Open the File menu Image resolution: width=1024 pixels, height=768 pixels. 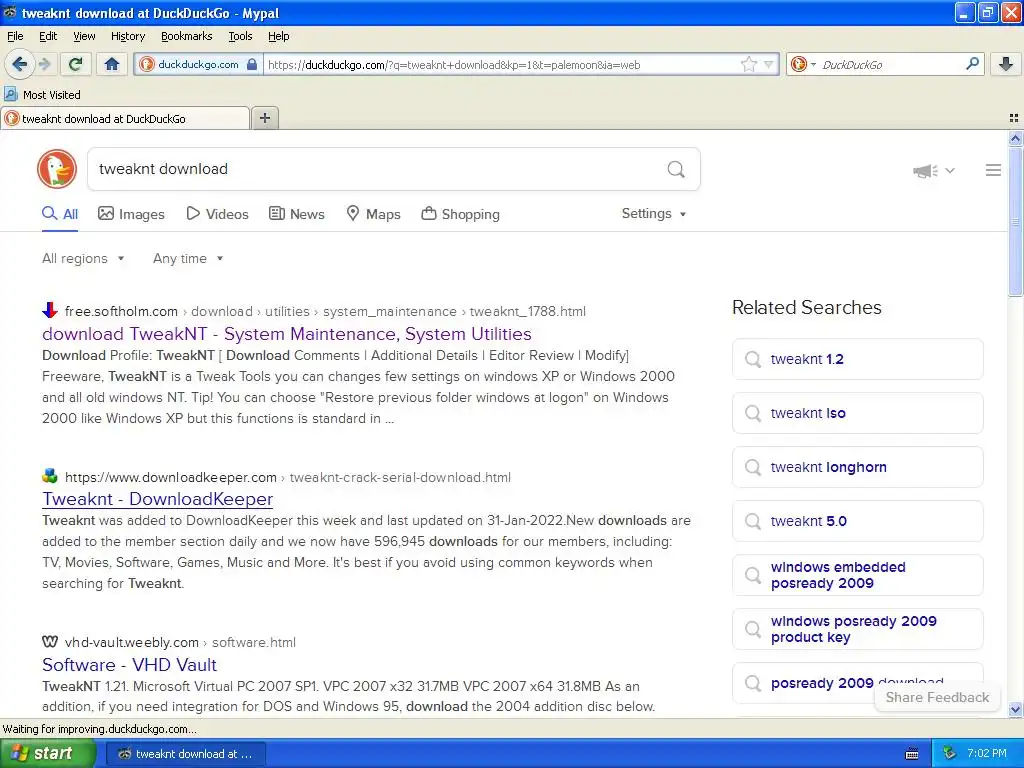(15, 36)
